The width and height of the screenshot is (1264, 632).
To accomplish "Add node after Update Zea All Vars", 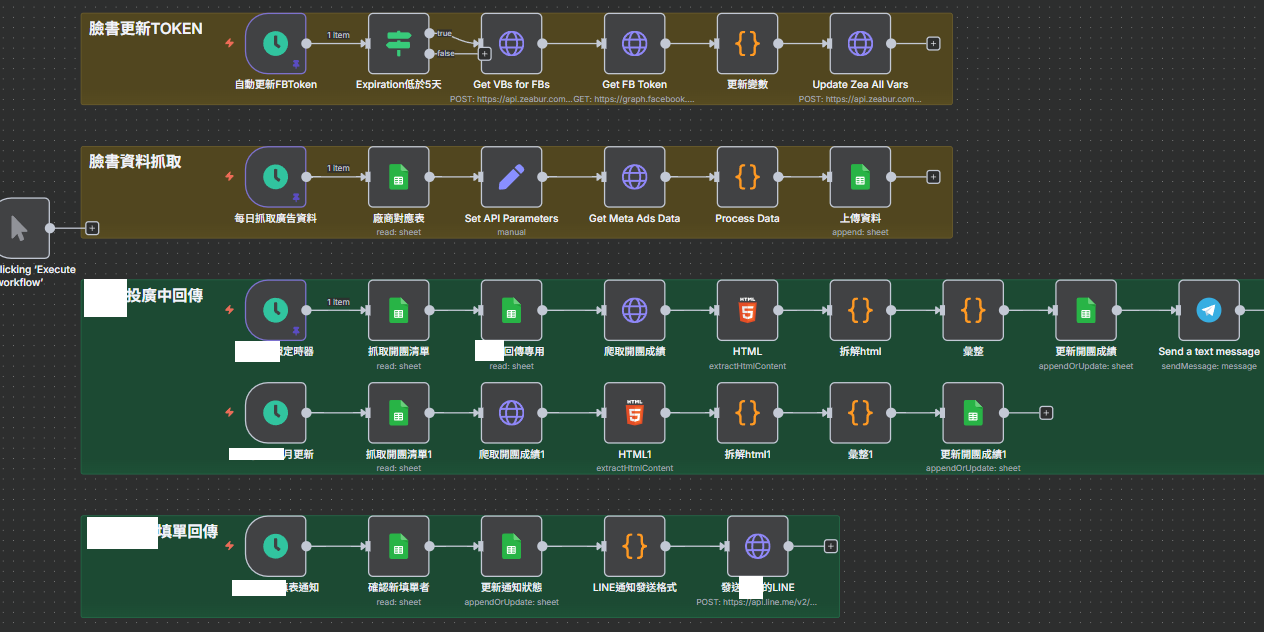I will [x=933, y=44].
